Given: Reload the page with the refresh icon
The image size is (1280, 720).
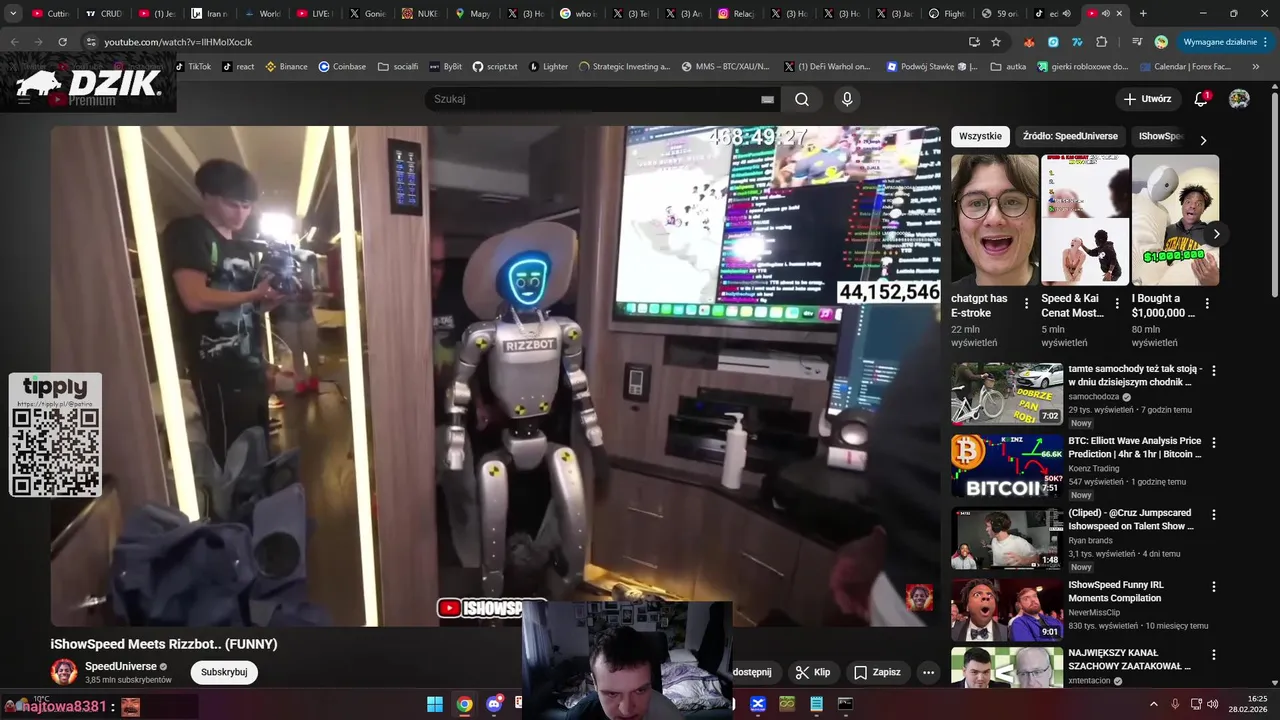Looking at the screenshot, I should [x=62, y=42].
